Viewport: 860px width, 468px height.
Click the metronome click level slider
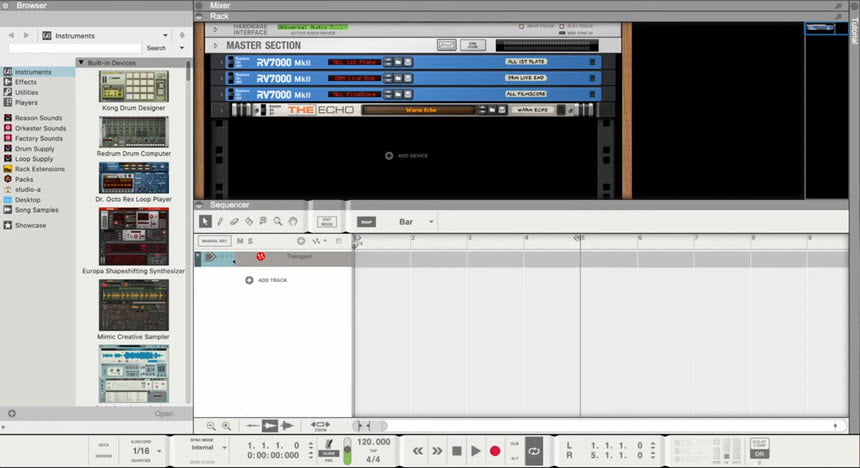point(347,451)
